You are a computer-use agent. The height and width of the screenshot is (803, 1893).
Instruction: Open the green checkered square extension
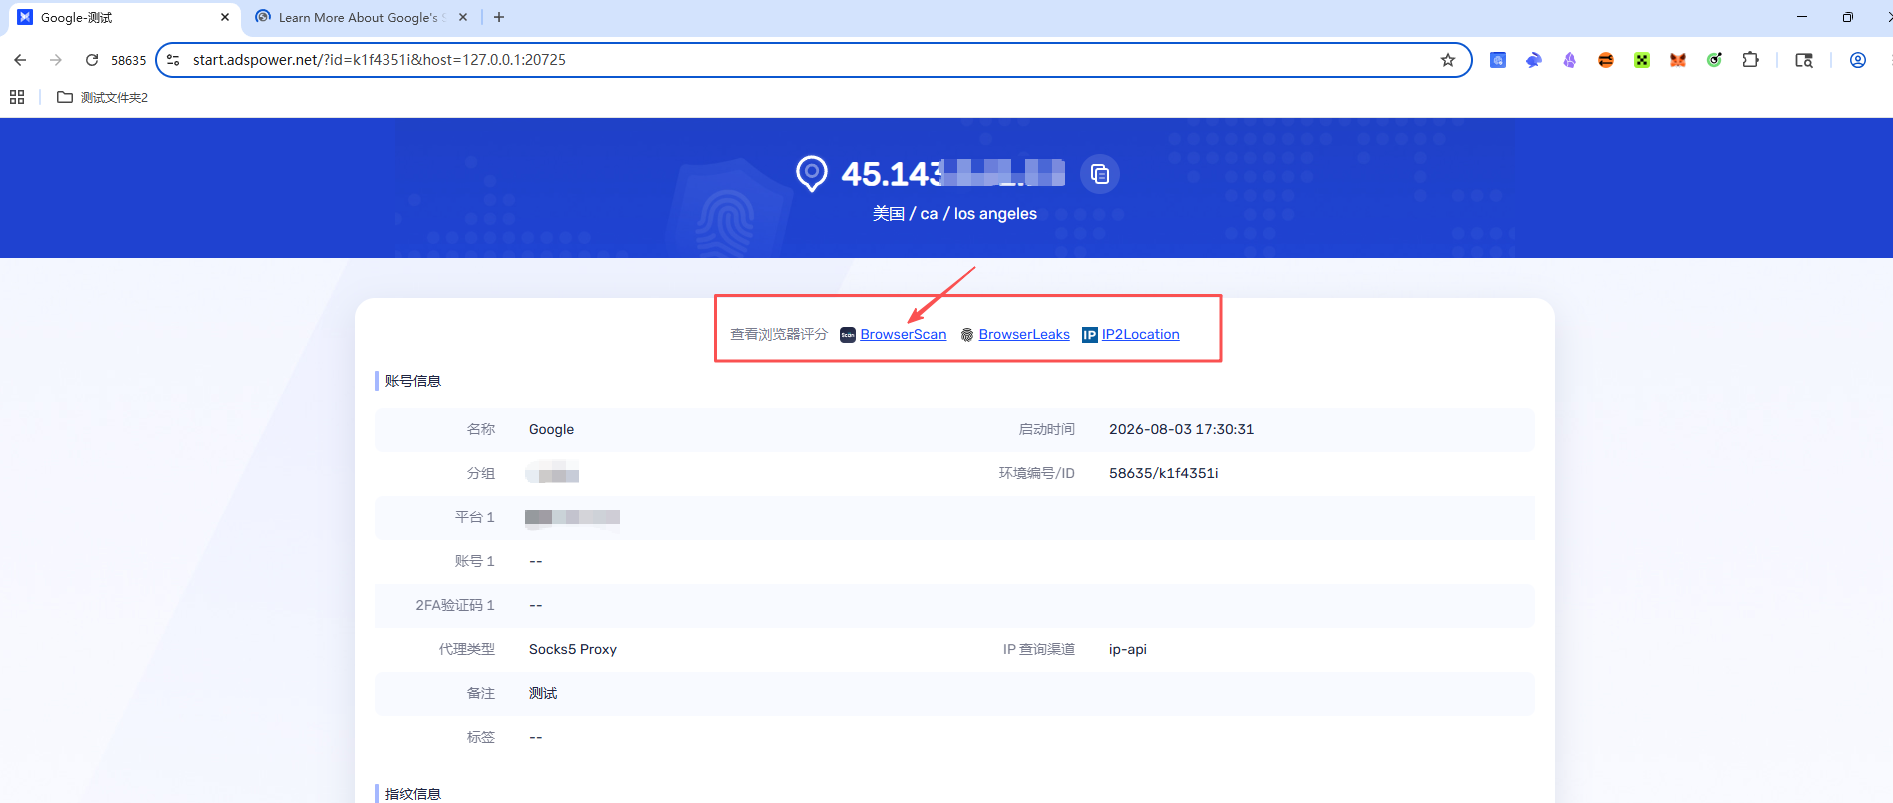pyautogui.click(x=1642, y=60)
